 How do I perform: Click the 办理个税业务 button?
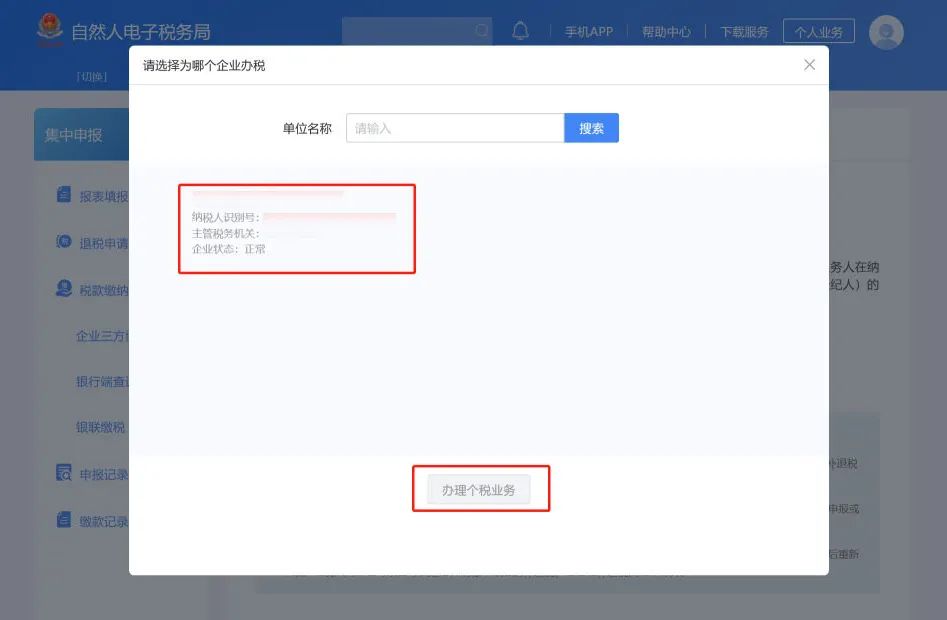pyautogui.click(x=478, y=490)
